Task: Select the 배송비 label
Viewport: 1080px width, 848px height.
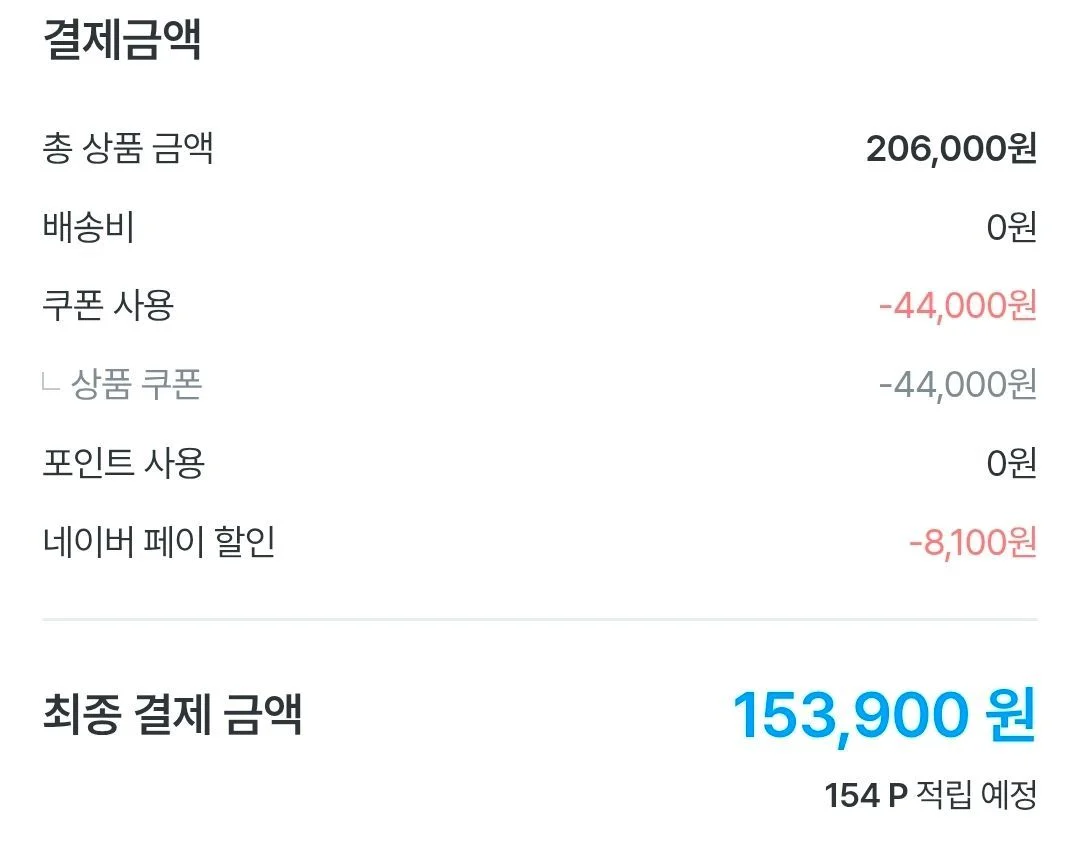Action: coord(88,227)
